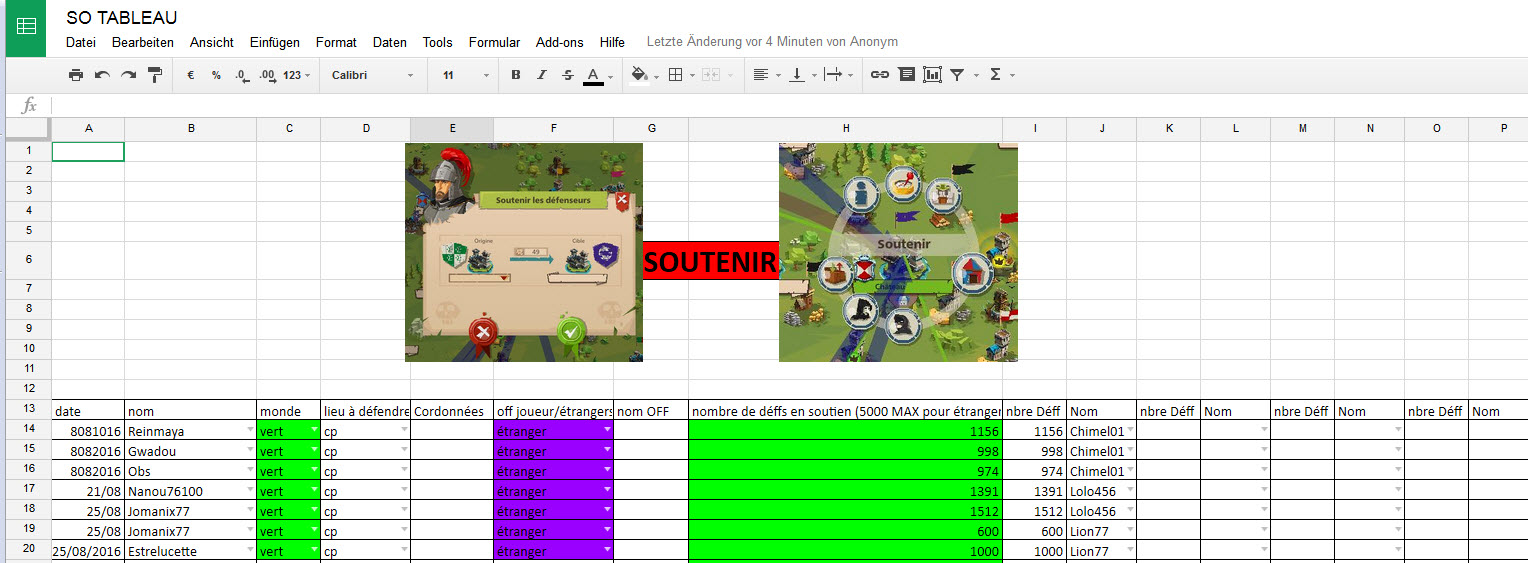Click the SO TABLEAU document title
This screenshot has height=563, width=1528.
(x=122, y=18)
